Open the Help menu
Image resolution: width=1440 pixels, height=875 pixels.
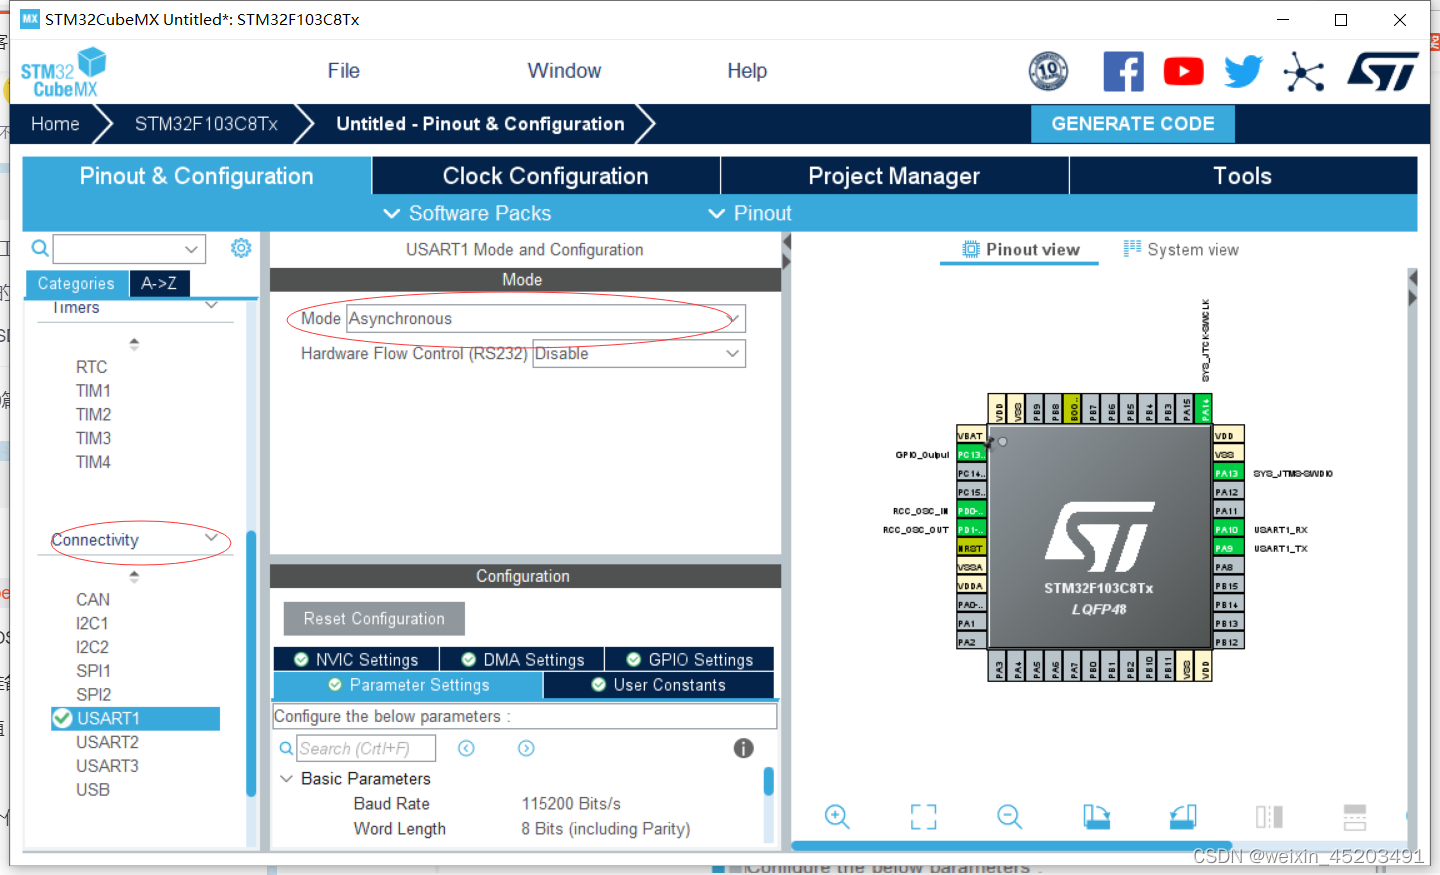(747, 71)
